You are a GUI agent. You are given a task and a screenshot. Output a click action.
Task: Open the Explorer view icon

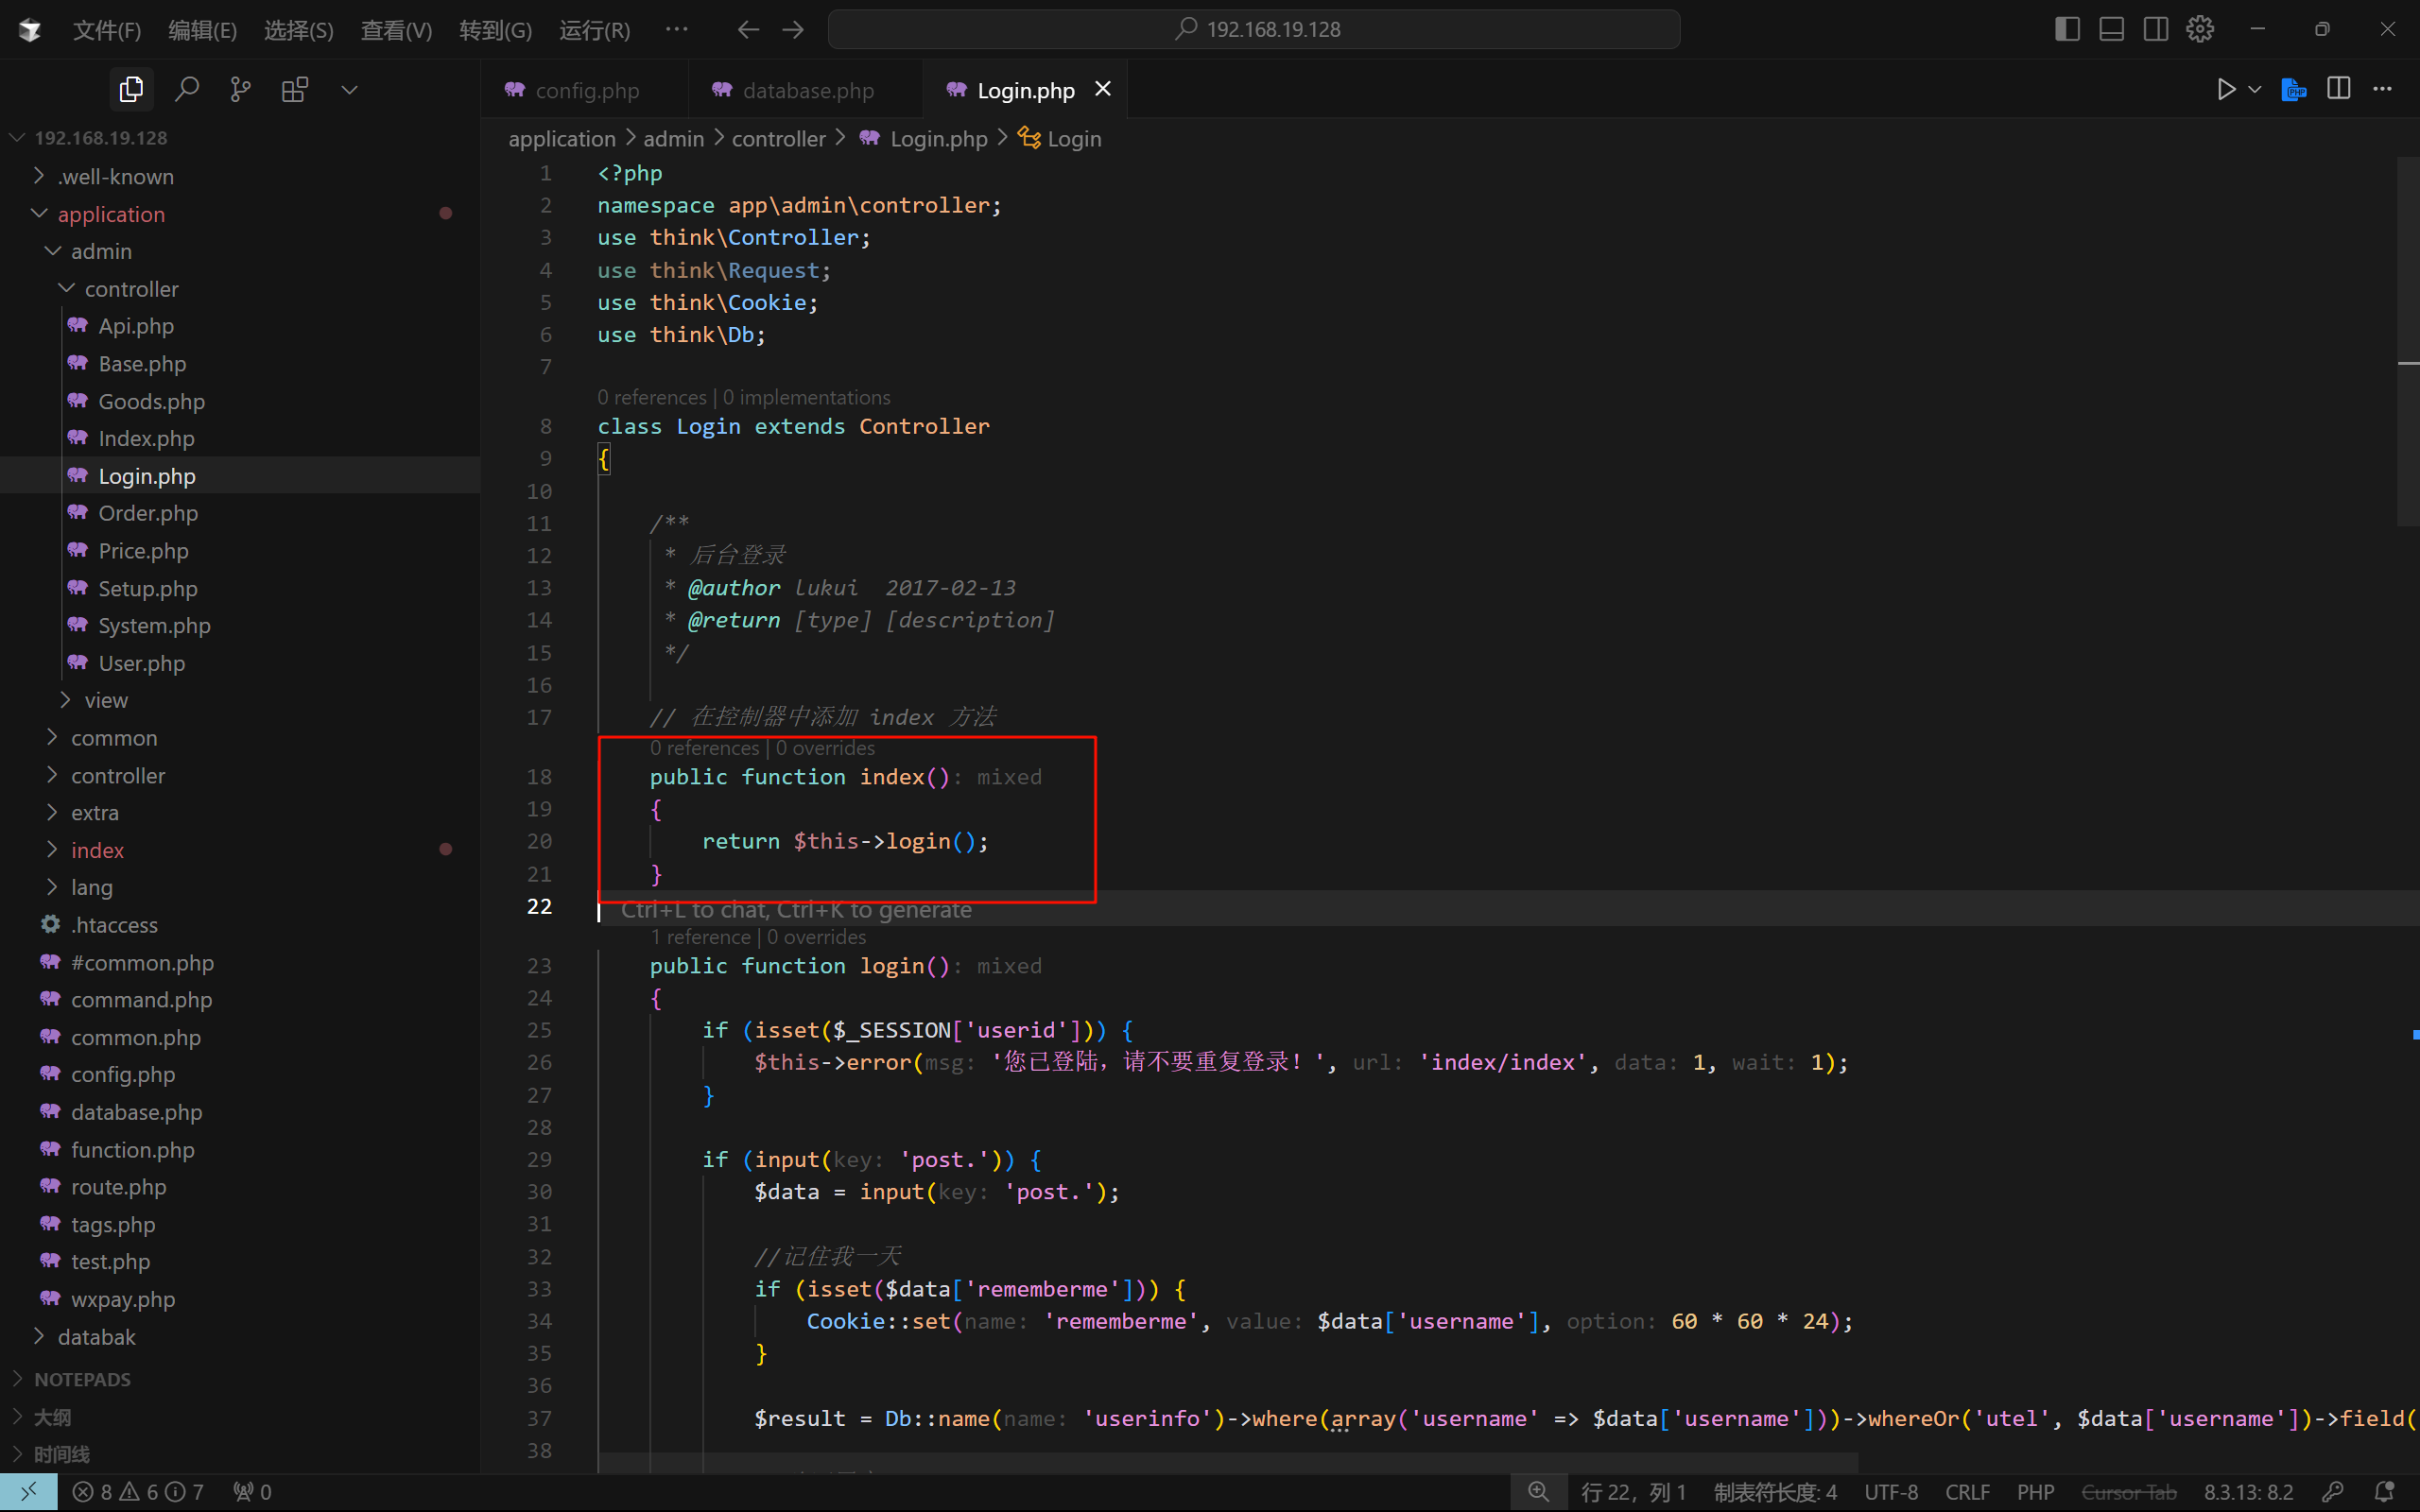[131, 90]
